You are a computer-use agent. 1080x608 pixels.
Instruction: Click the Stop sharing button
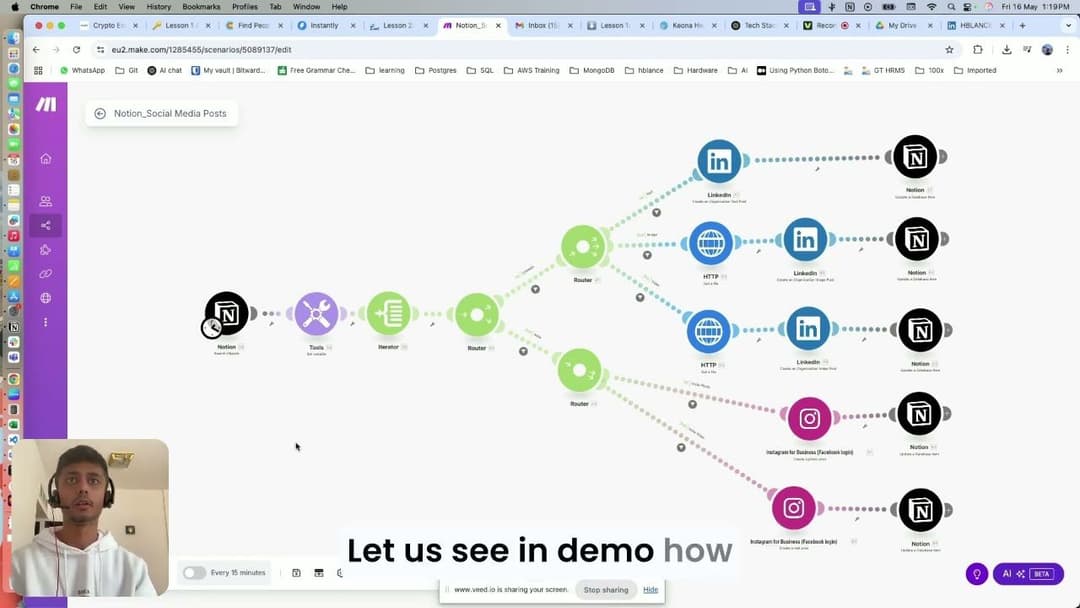606,589
